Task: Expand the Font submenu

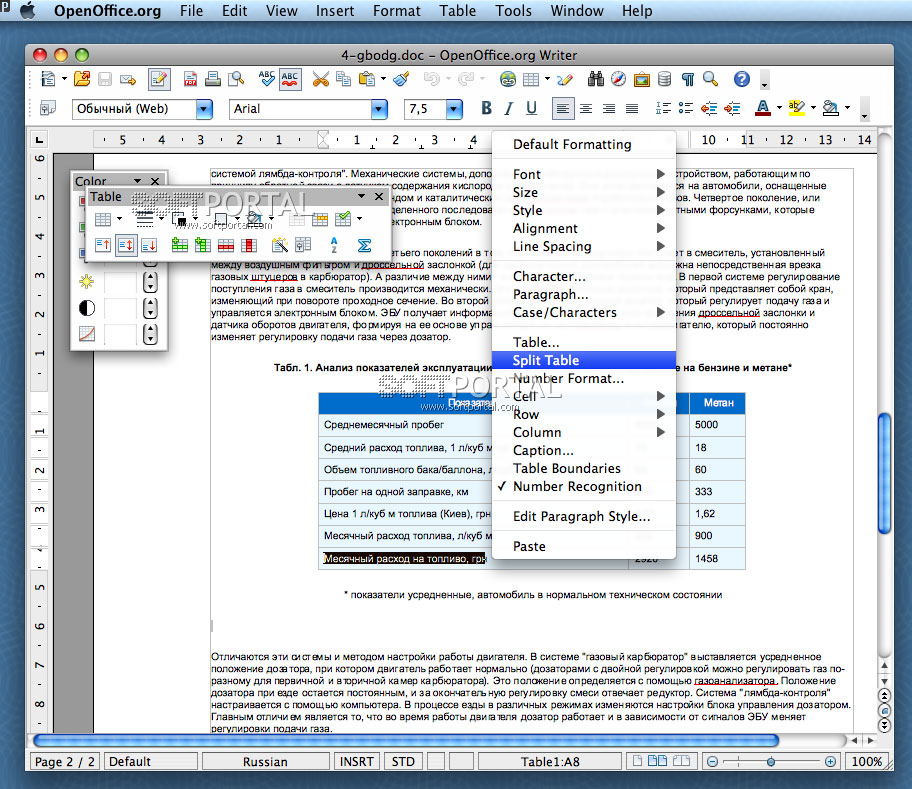Action: (583, 174)
